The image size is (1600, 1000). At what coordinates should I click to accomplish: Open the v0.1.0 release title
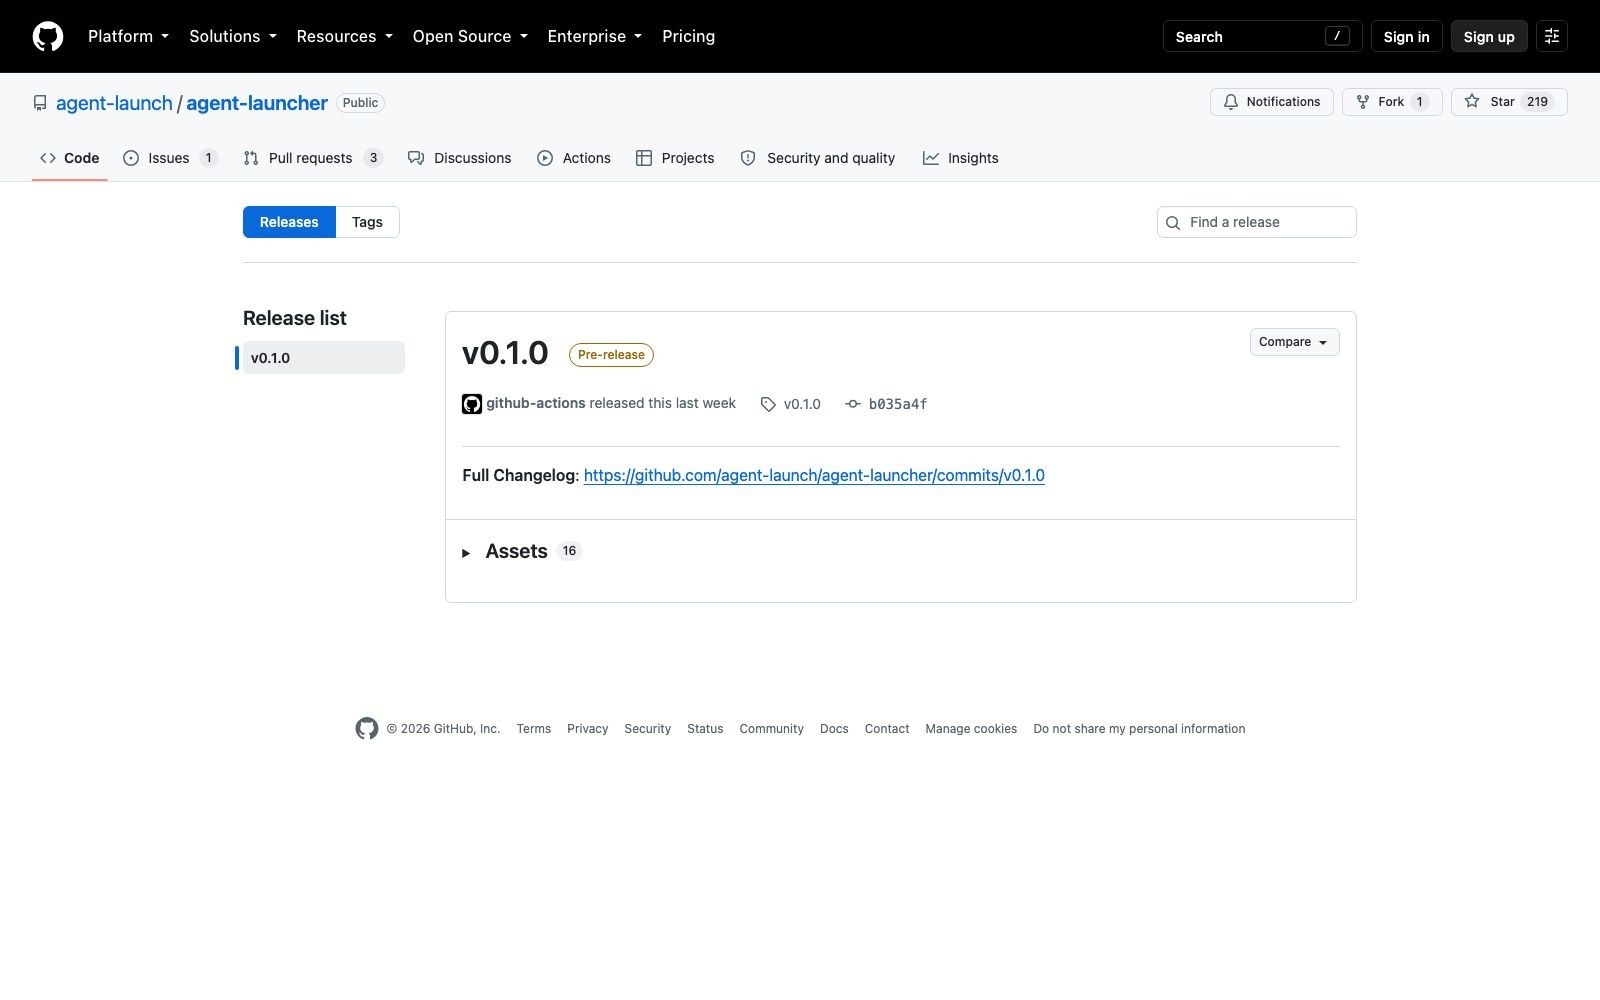[x=505, y=353]
